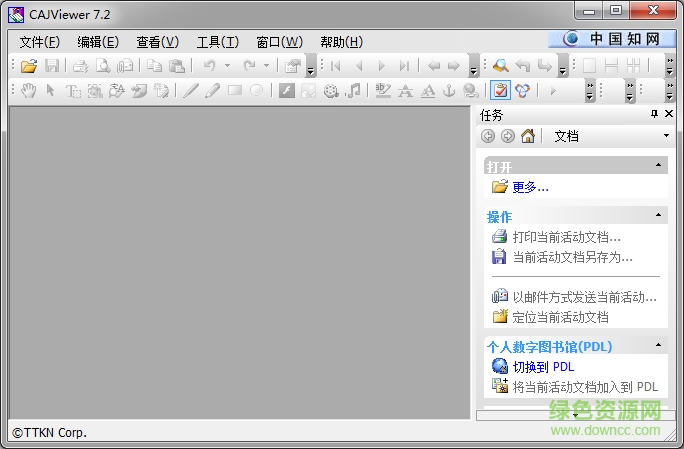684x449 pixels.
Task: Collapse the 操作 section
Action: click(x=658, y=215)
